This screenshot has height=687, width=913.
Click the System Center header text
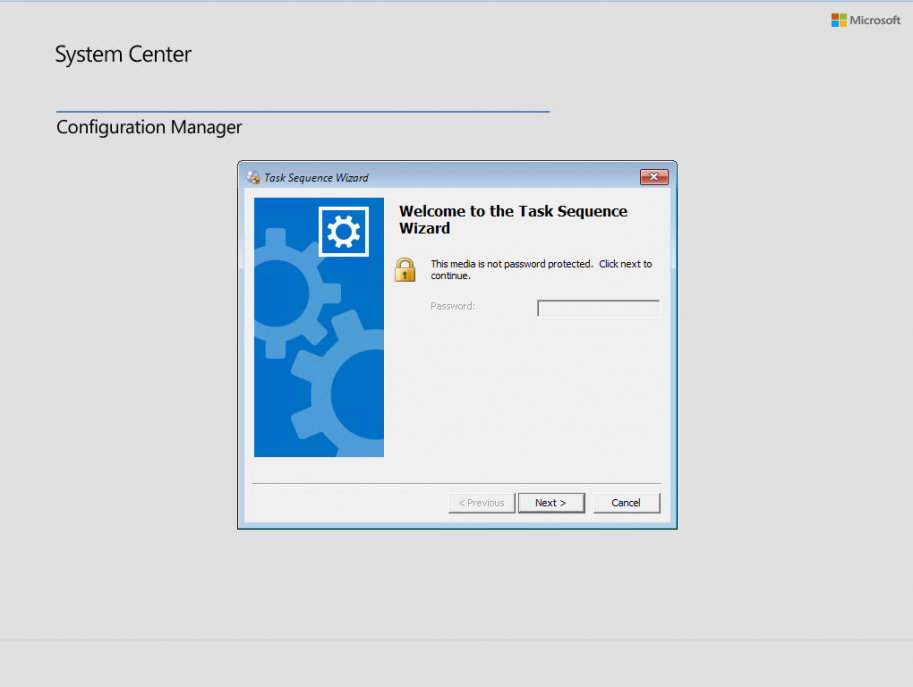tap(123, 54)
